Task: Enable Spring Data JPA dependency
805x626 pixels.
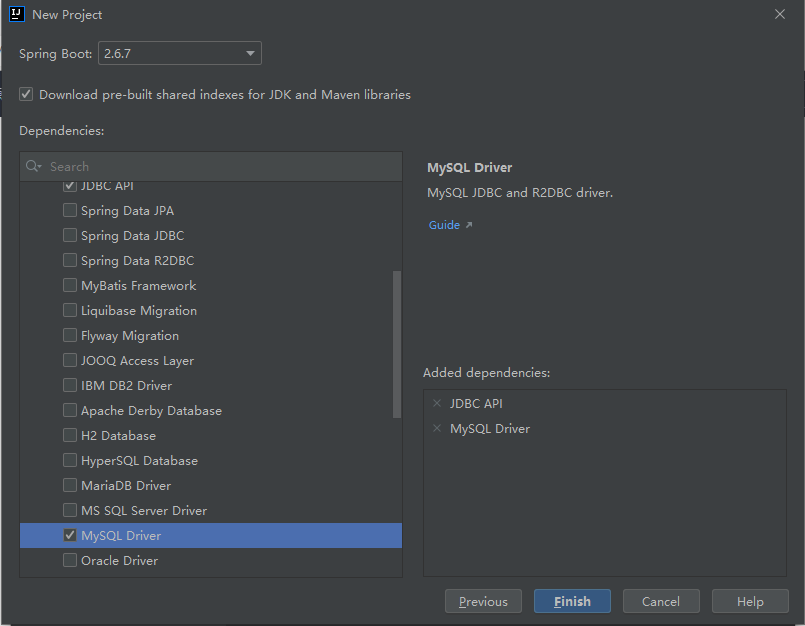Action: pyautogui.click(x=70, y=211)
